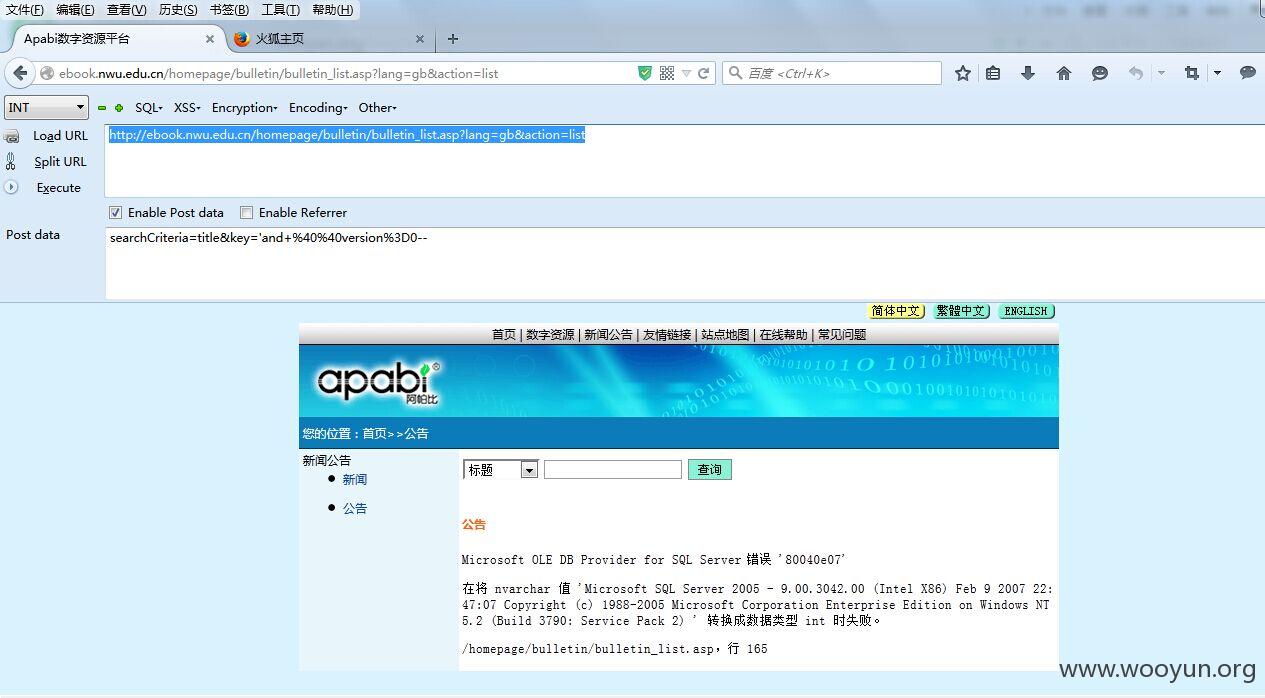Open the address bar history dropdown arrow
The image size is (1265, 698).
(x=686, y=74)
